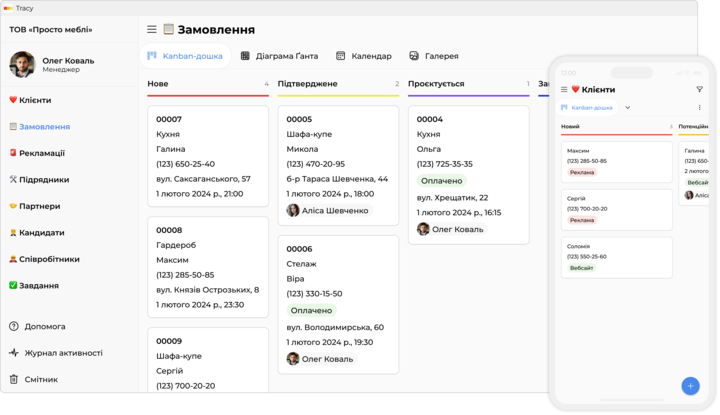The width and height of the screenshot is (720, 415).
Task: Tap the blue plus add button
Action: (690, 385)
